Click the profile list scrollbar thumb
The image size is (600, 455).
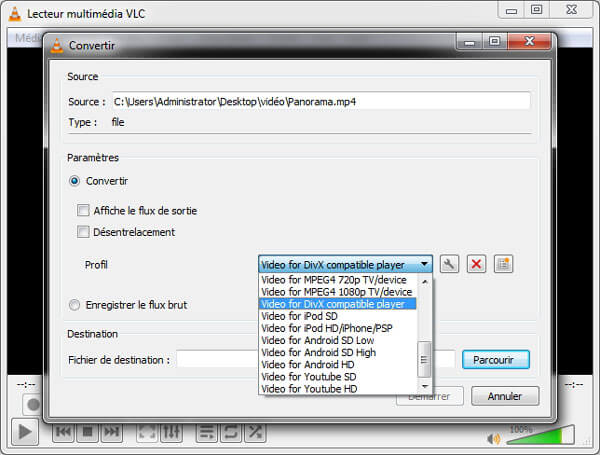tap(424, 359)
